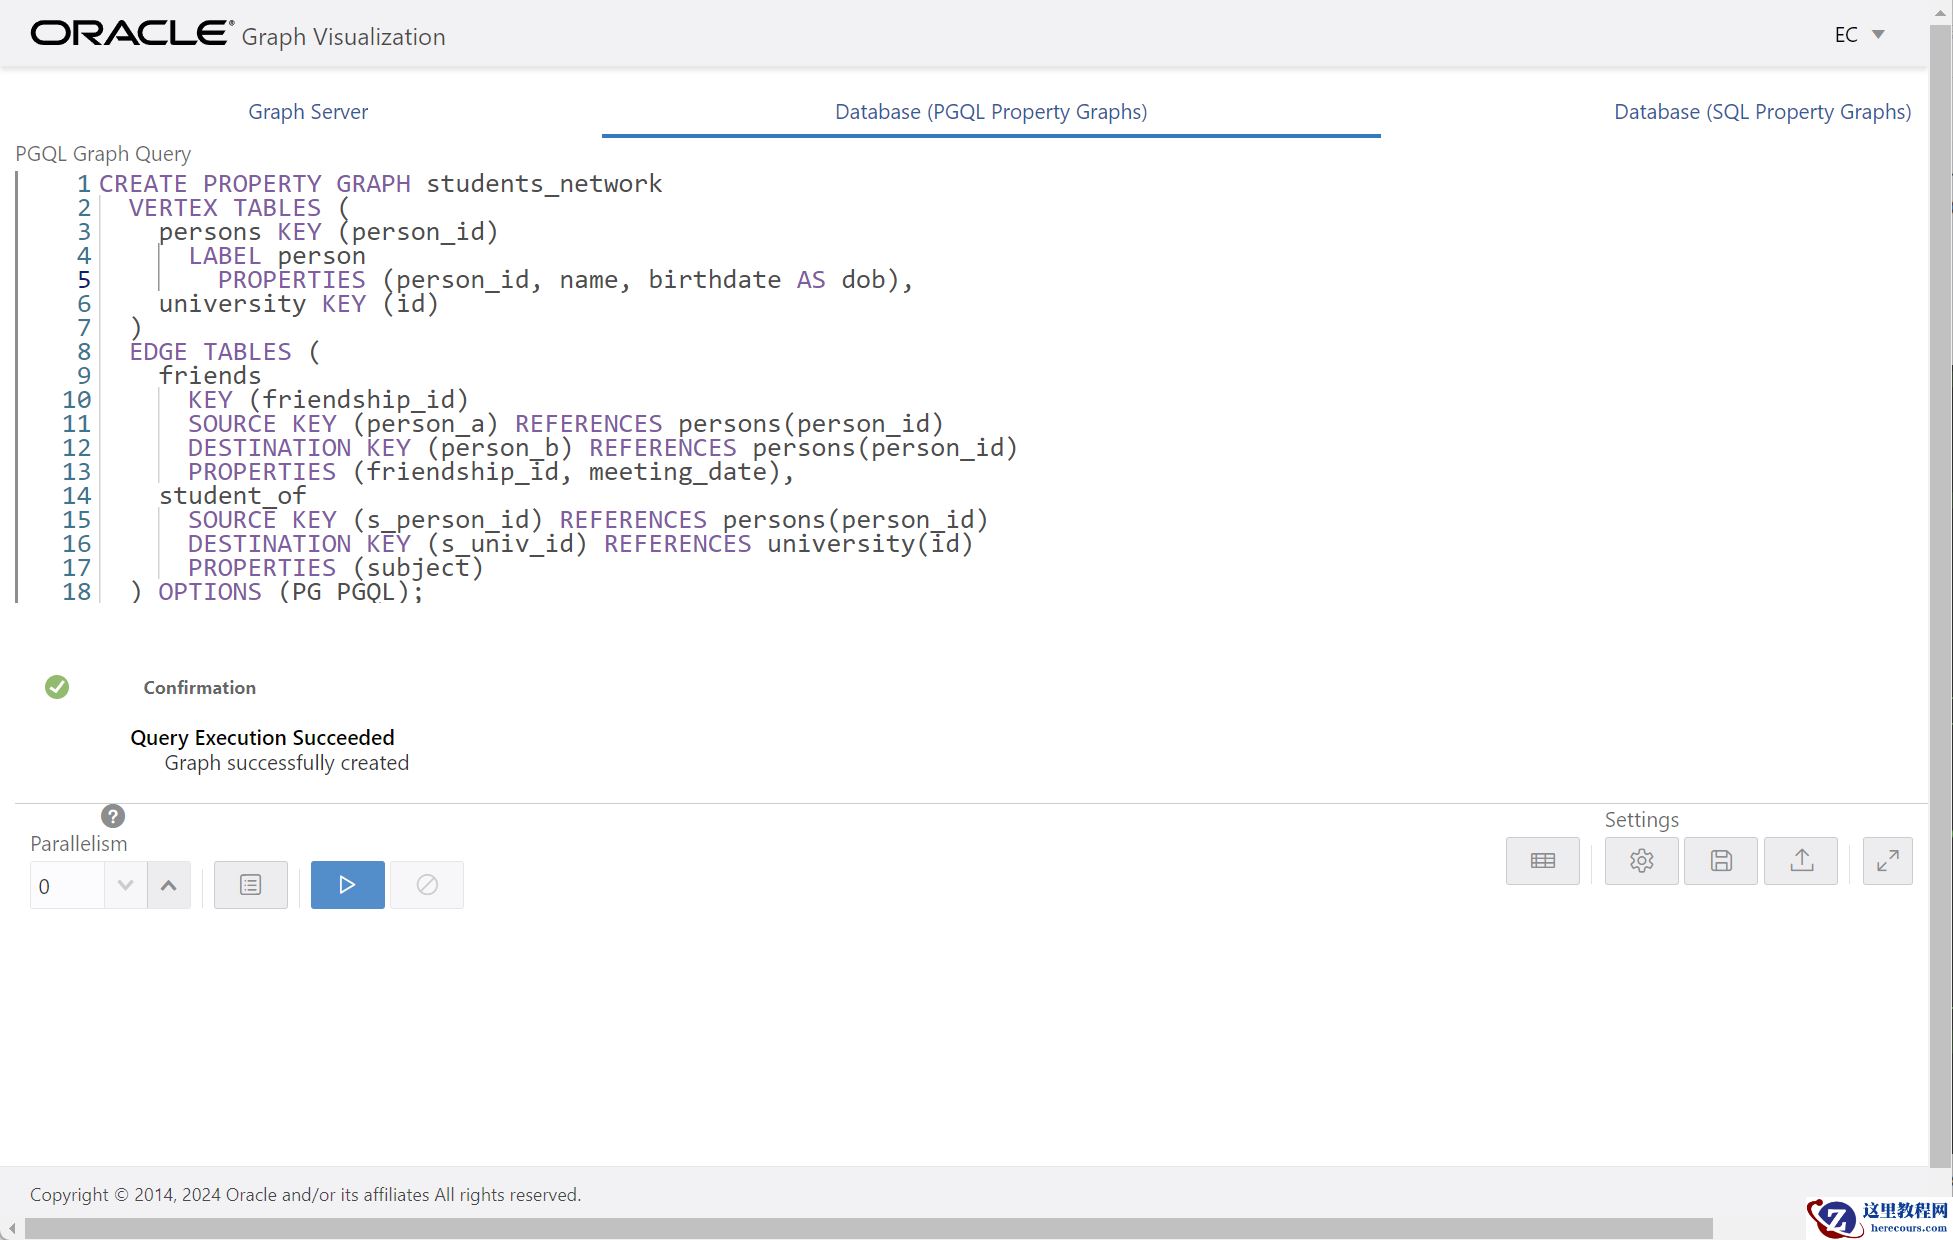The image size is (1953, 1240).
Task: Decrease Parallelism with down arrow
Action: click(125, 885)
